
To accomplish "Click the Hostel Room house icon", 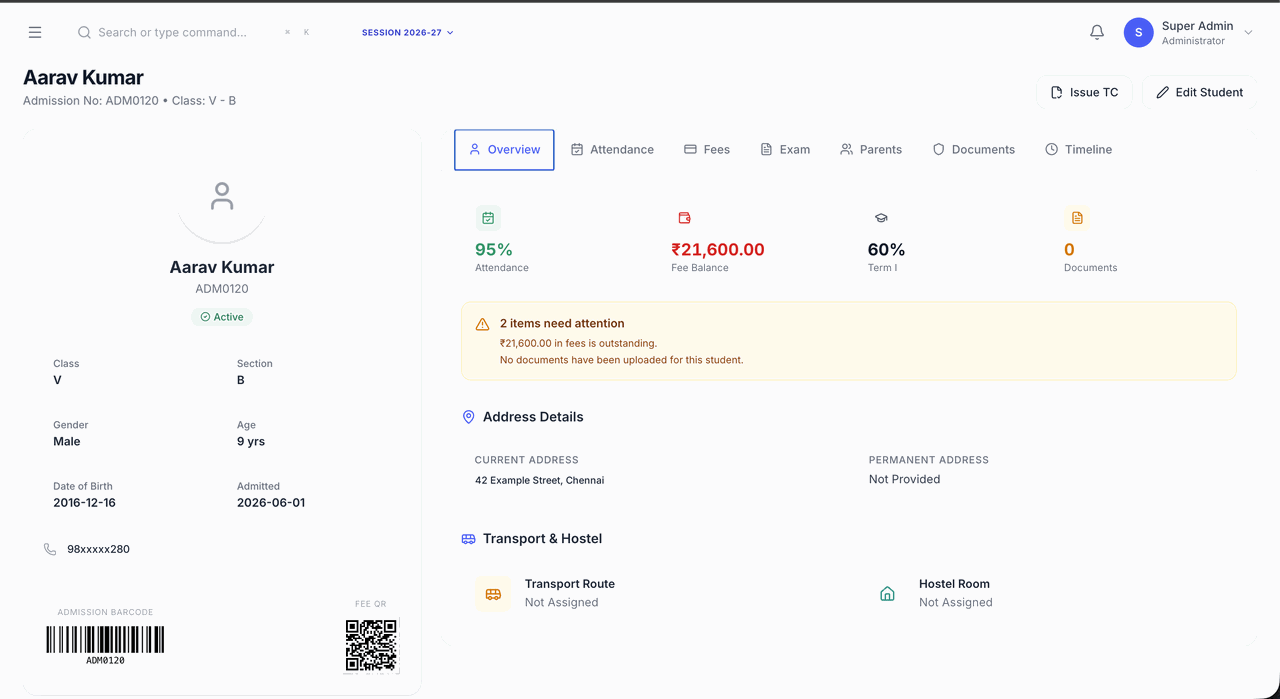I will click(x=887, y=594).
